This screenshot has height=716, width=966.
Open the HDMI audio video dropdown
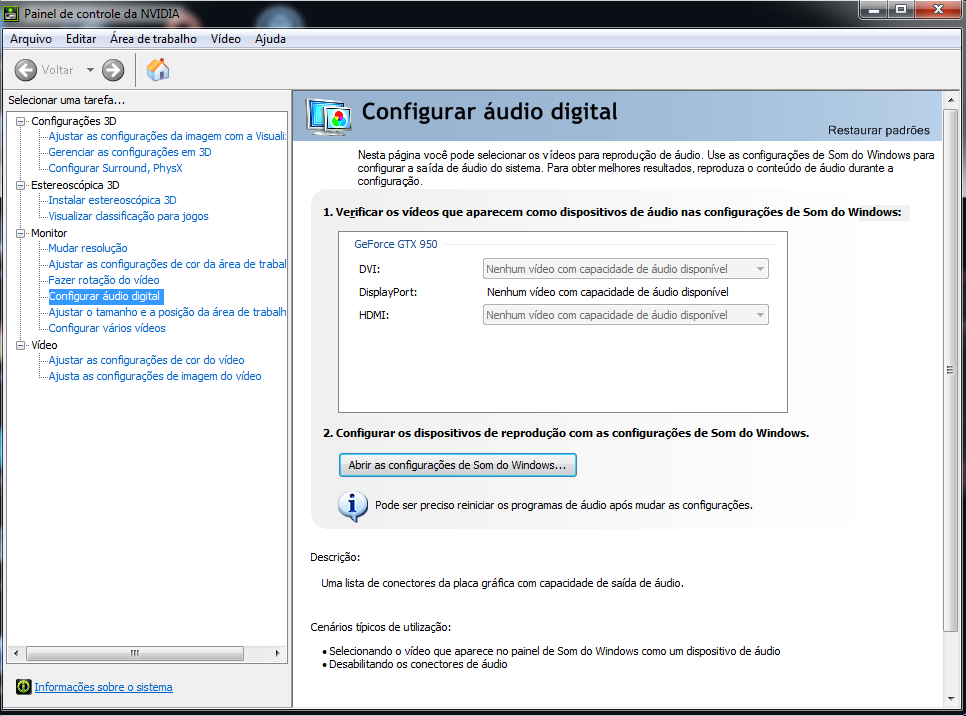pyautogui.click(x=625, y=315)
